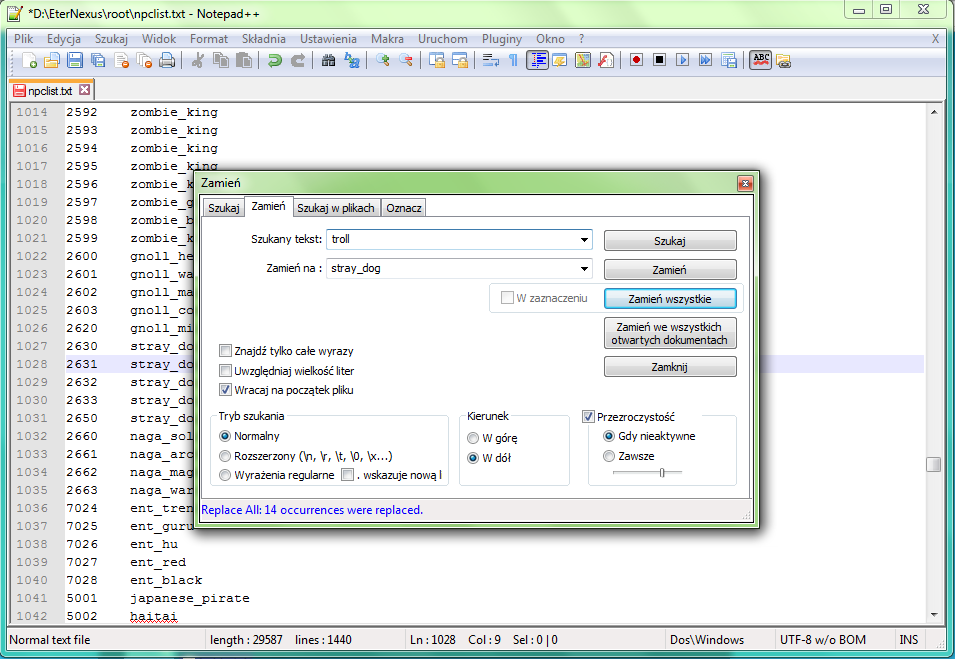Viewport: 955px width, 659px height.
Task: Close the npclist.txt tab with red X
Action: (85, 90)
